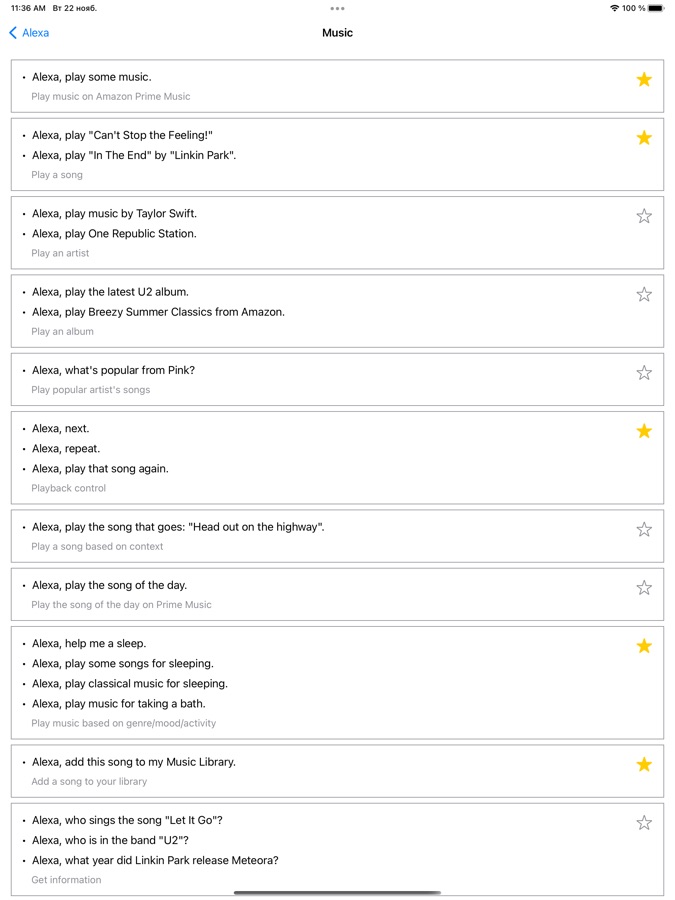Unstar the Playback control card
This screenshot has height=900, width=675.
click(x=644, y=431)
